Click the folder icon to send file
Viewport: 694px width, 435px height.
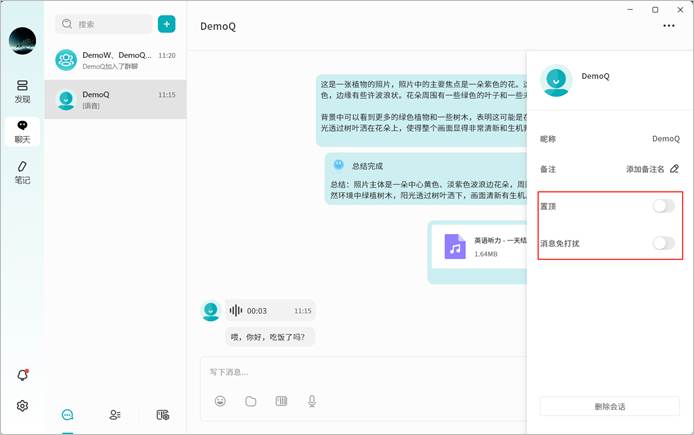tap(251, 401)
